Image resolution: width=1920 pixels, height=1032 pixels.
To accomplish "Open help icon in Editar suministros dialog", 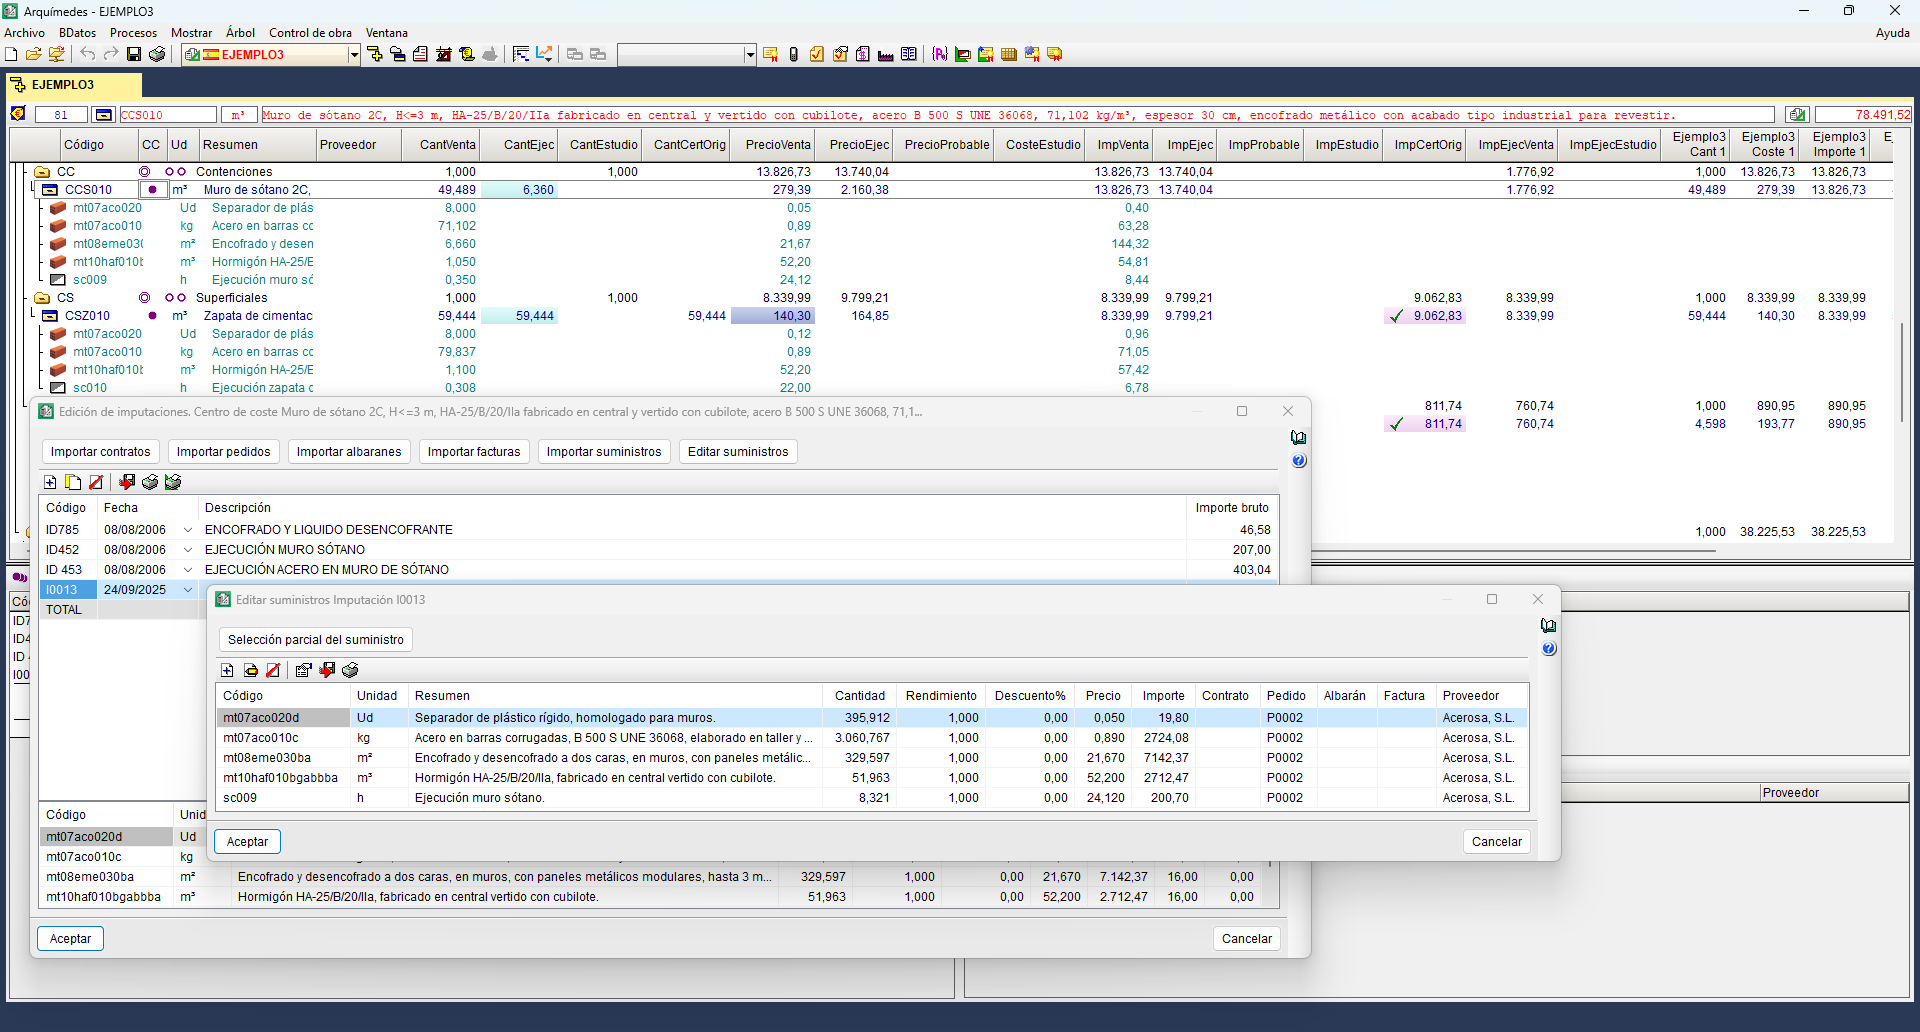I will tap(1548, 649).
